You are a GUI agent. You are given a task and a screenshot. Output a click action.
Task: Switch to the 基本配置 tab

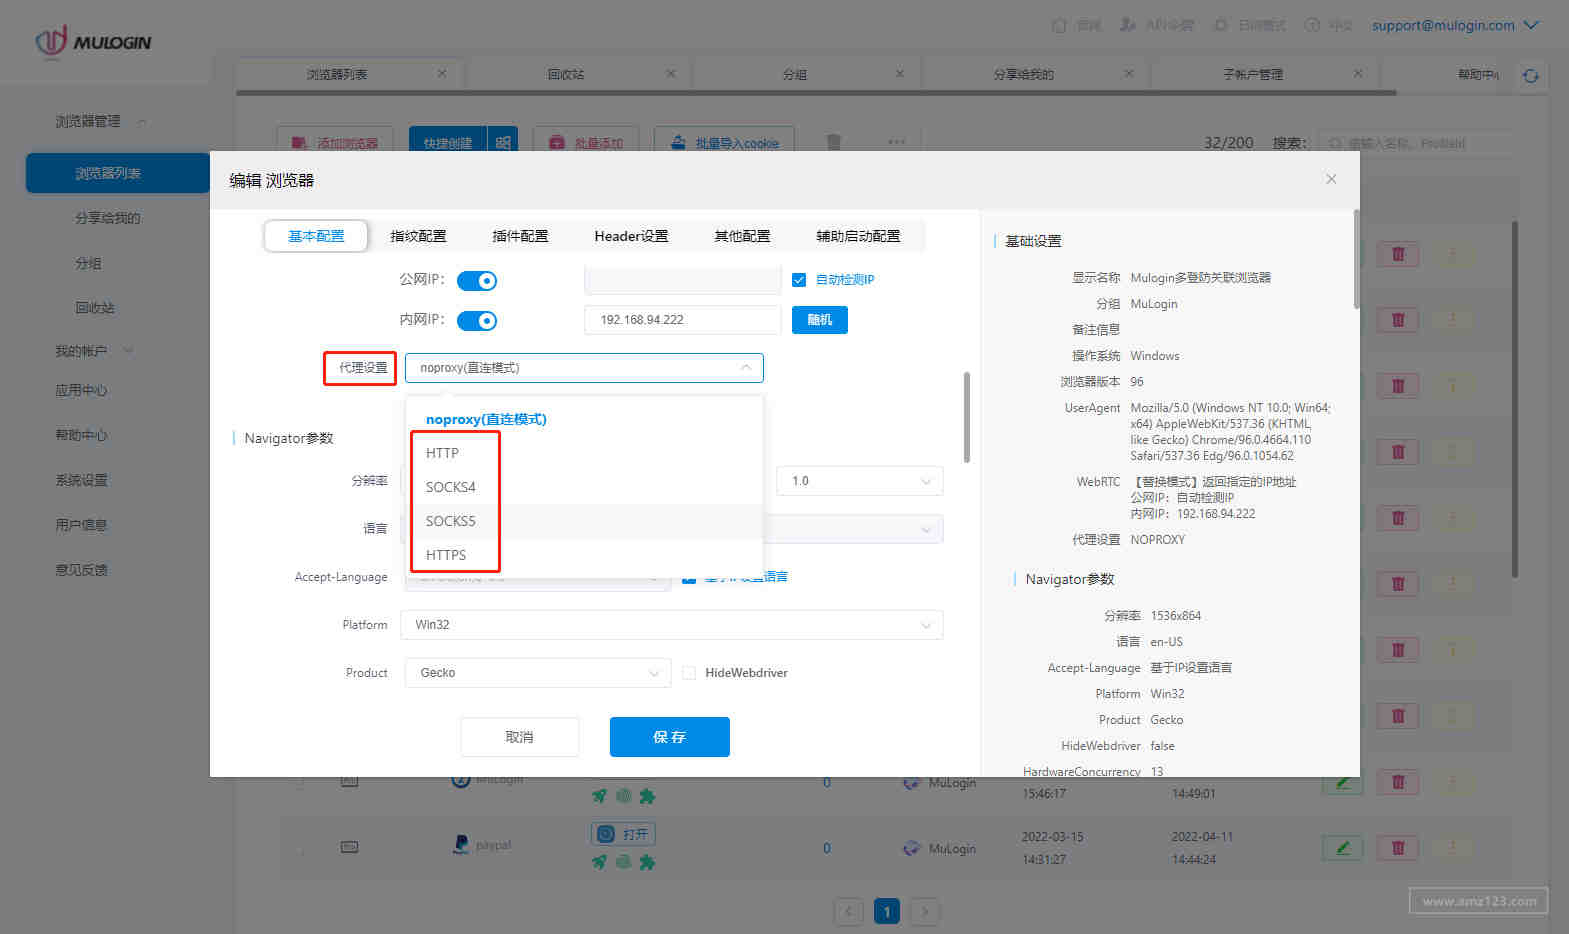tap(316, 236)
